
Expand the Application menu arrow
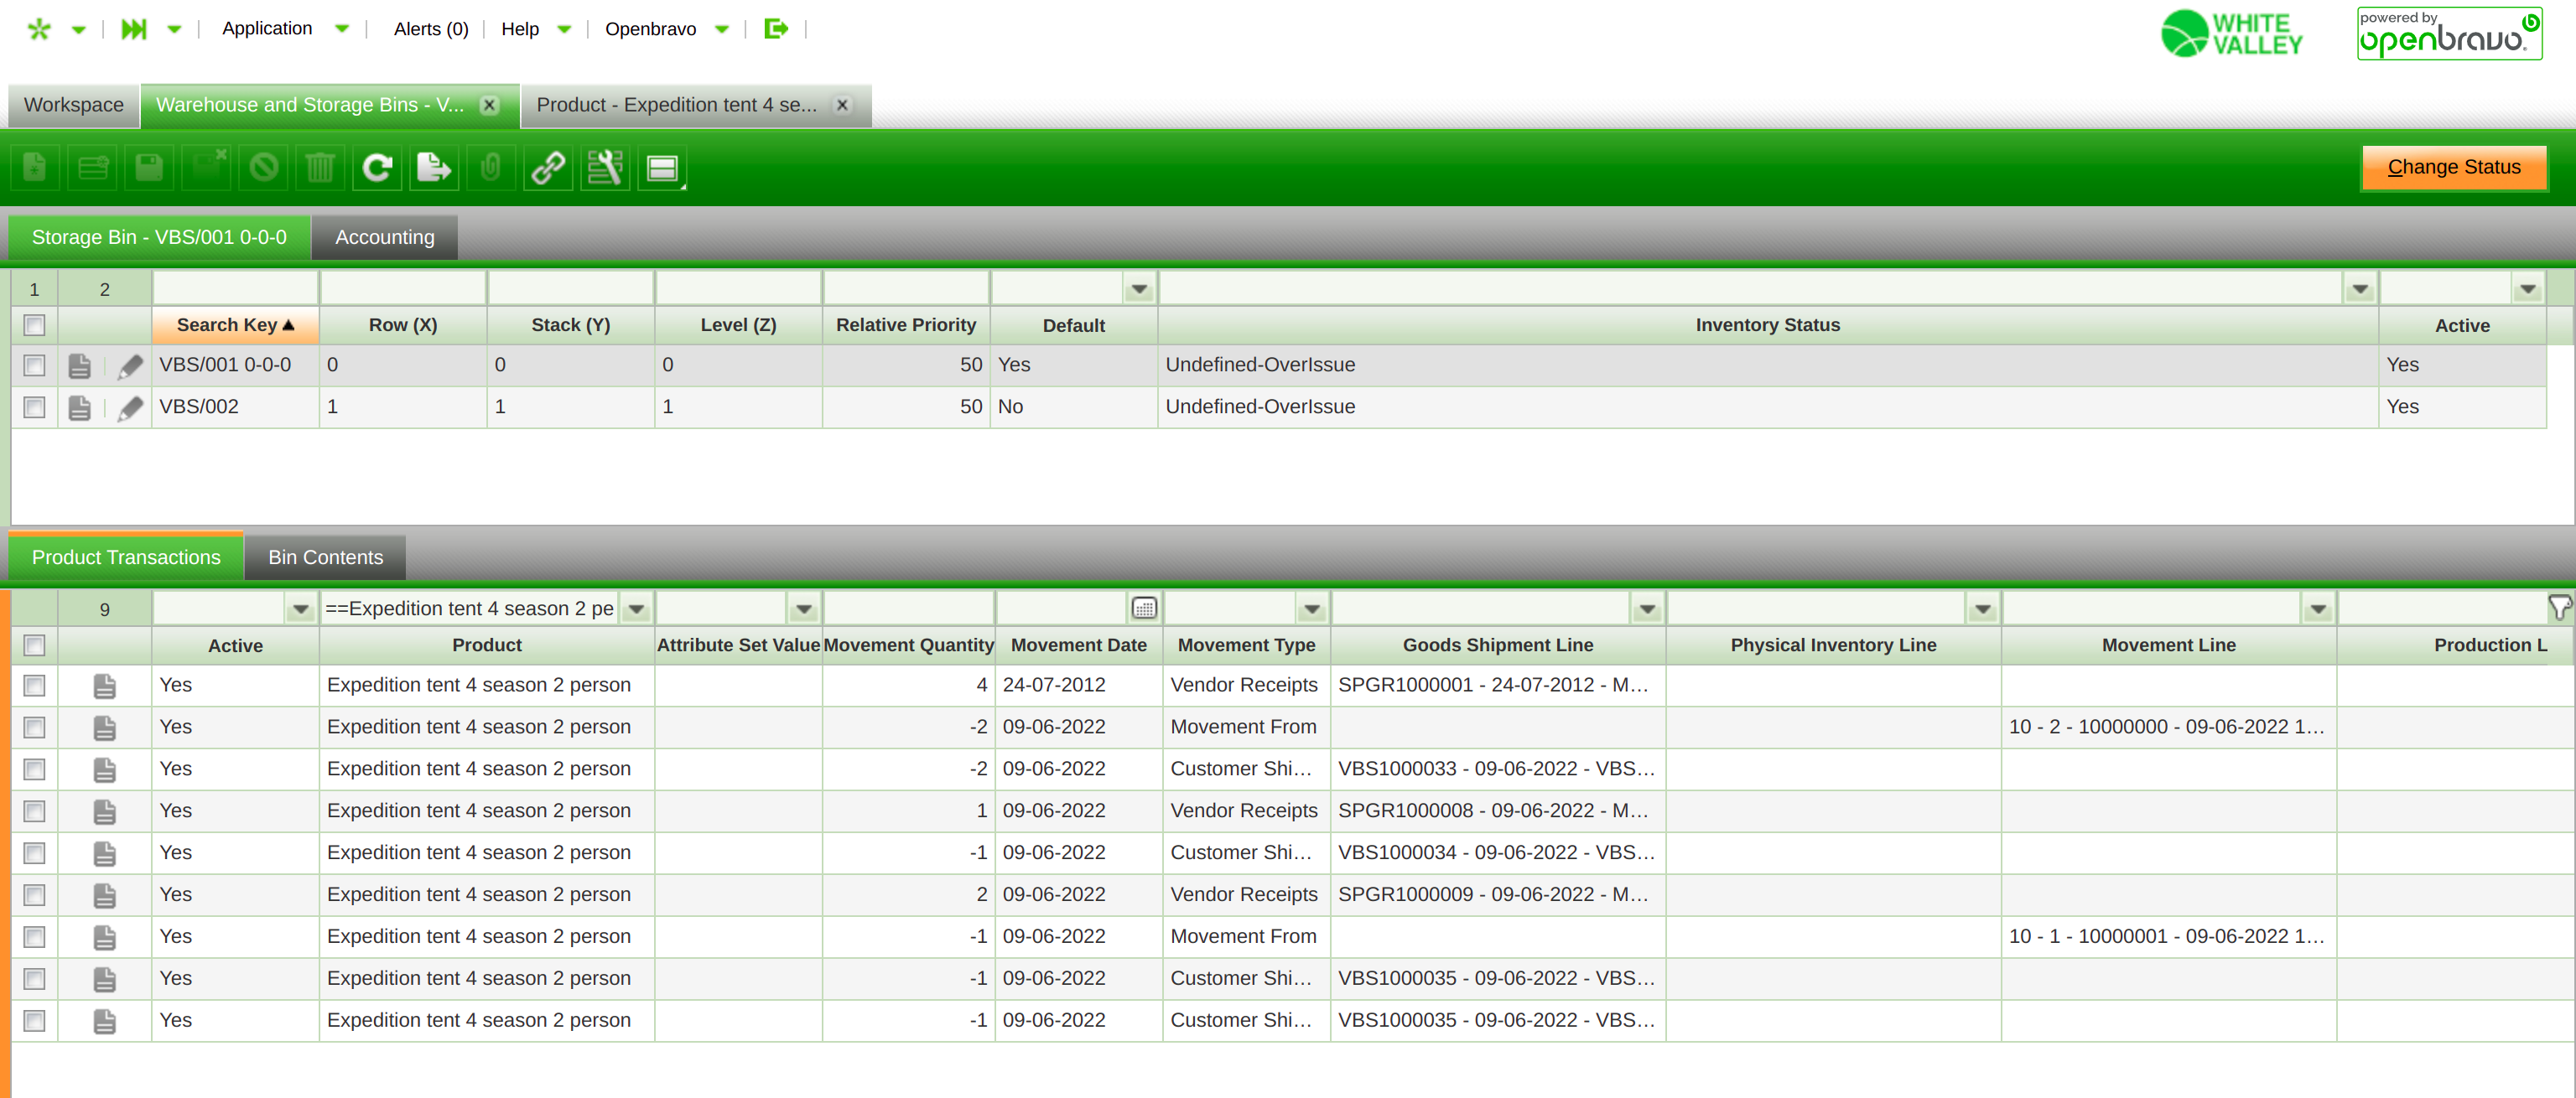tap(342, 29)
